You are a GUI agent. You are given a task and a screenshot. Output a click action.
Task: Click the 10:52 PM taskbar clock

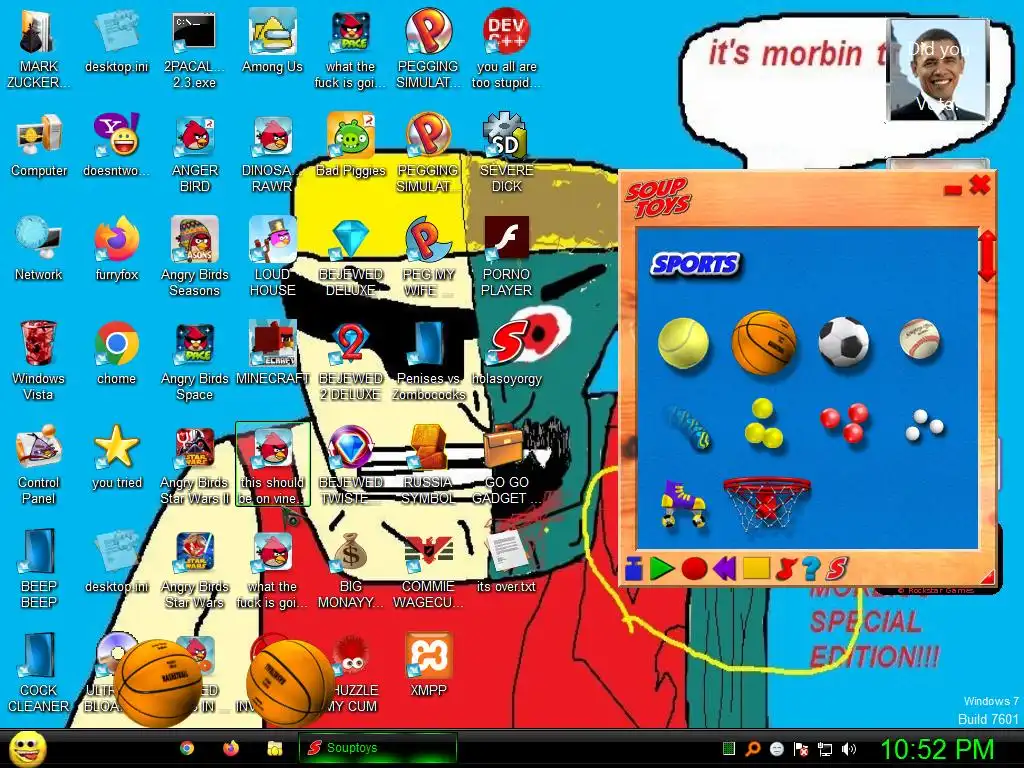937,750
